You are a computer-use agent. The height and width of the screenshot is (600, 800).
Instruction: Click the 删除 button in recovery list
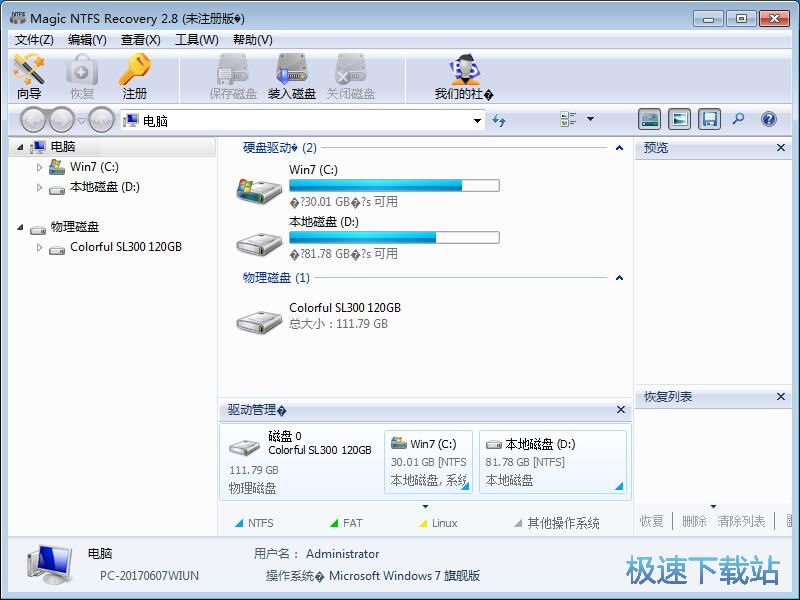(x=694, y=521)
